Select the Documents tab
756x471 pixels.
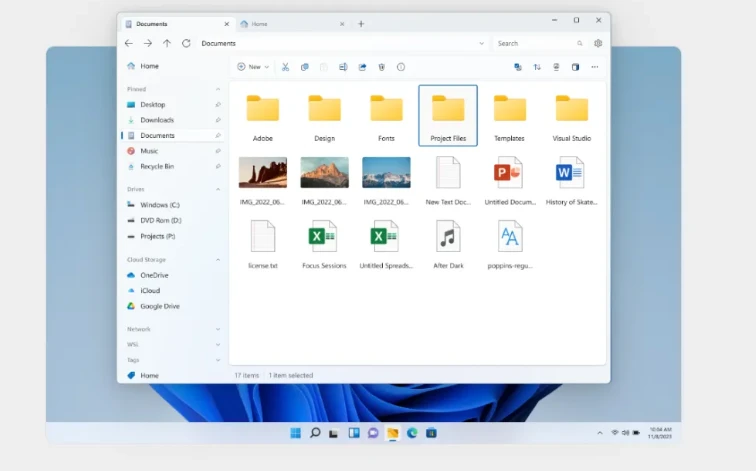(177, 24)
